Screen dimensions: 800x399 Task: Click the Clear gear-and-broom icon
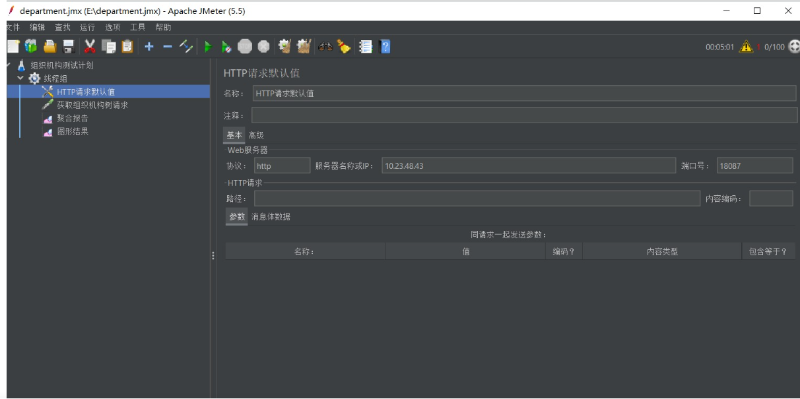tap(285, 46)
